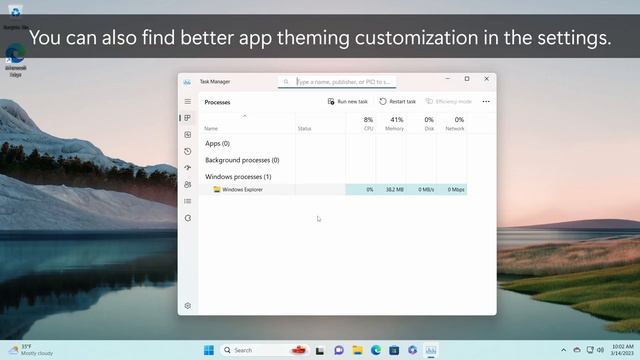
Task: Open Microsoft Store from the taskbar
Action: click(x=394, y=350)
